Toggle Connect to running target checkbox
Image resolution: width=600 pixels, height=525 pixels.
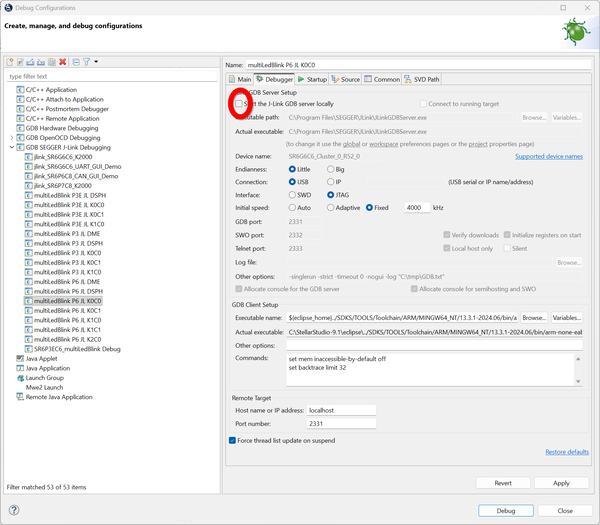coord(423,104)
